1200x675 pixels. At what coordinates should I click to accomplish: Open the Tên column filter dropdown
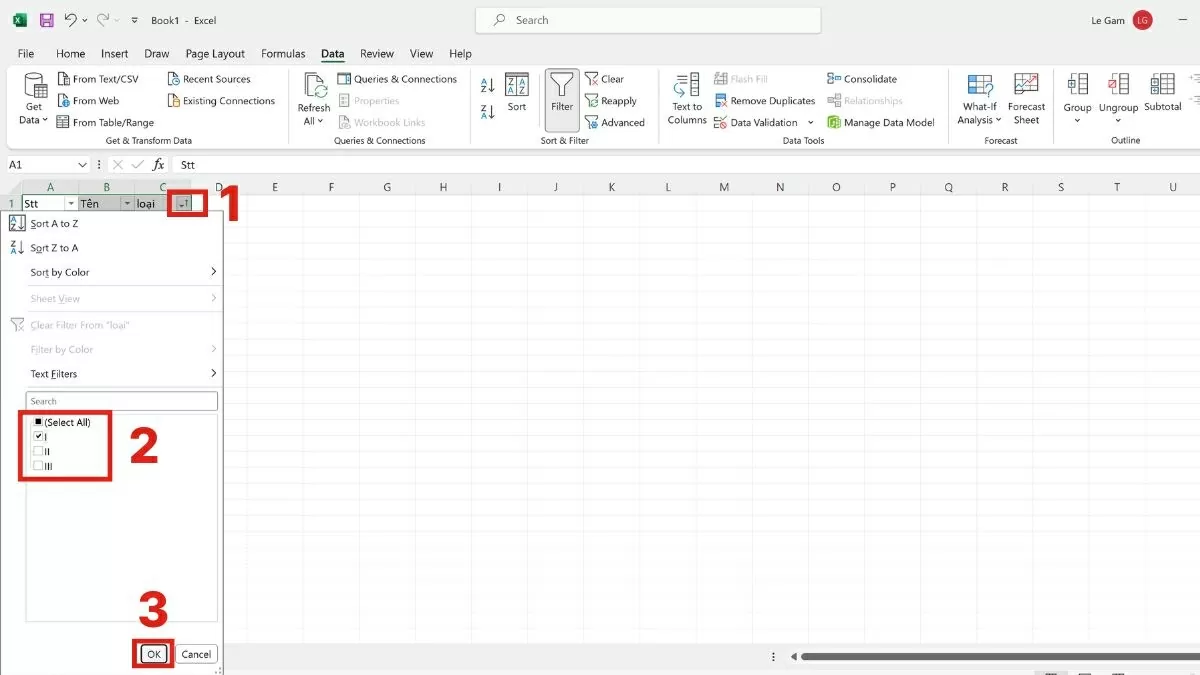tap(126, 204)
